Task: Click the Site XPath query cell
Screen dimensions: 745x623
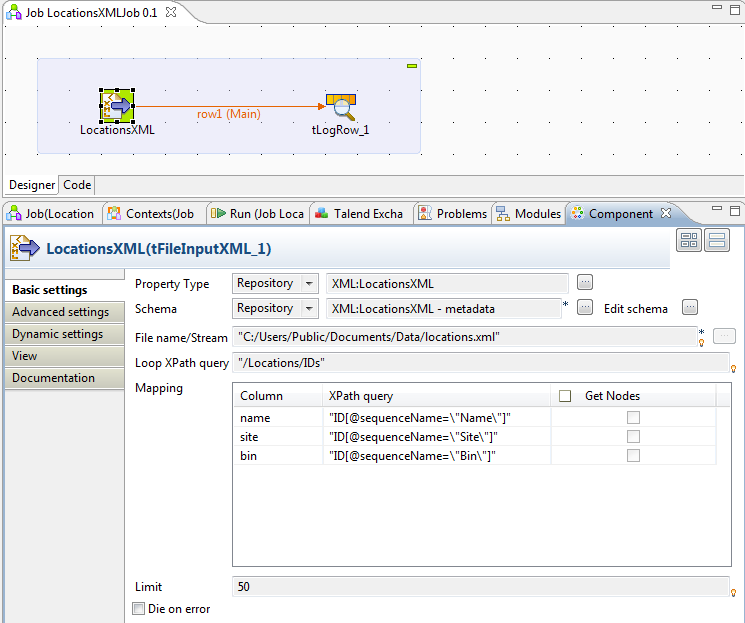Action: 437,437
